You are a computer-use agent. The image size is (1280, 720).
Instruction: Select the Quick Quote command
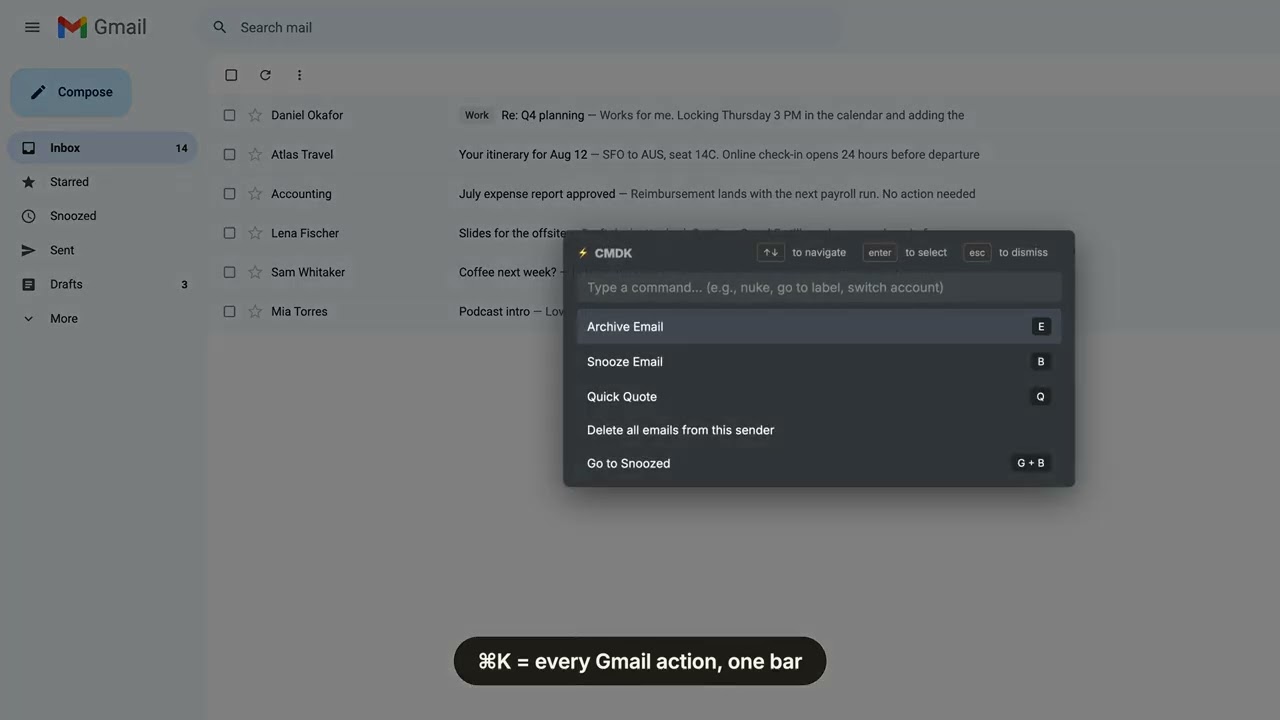(819, 396)
